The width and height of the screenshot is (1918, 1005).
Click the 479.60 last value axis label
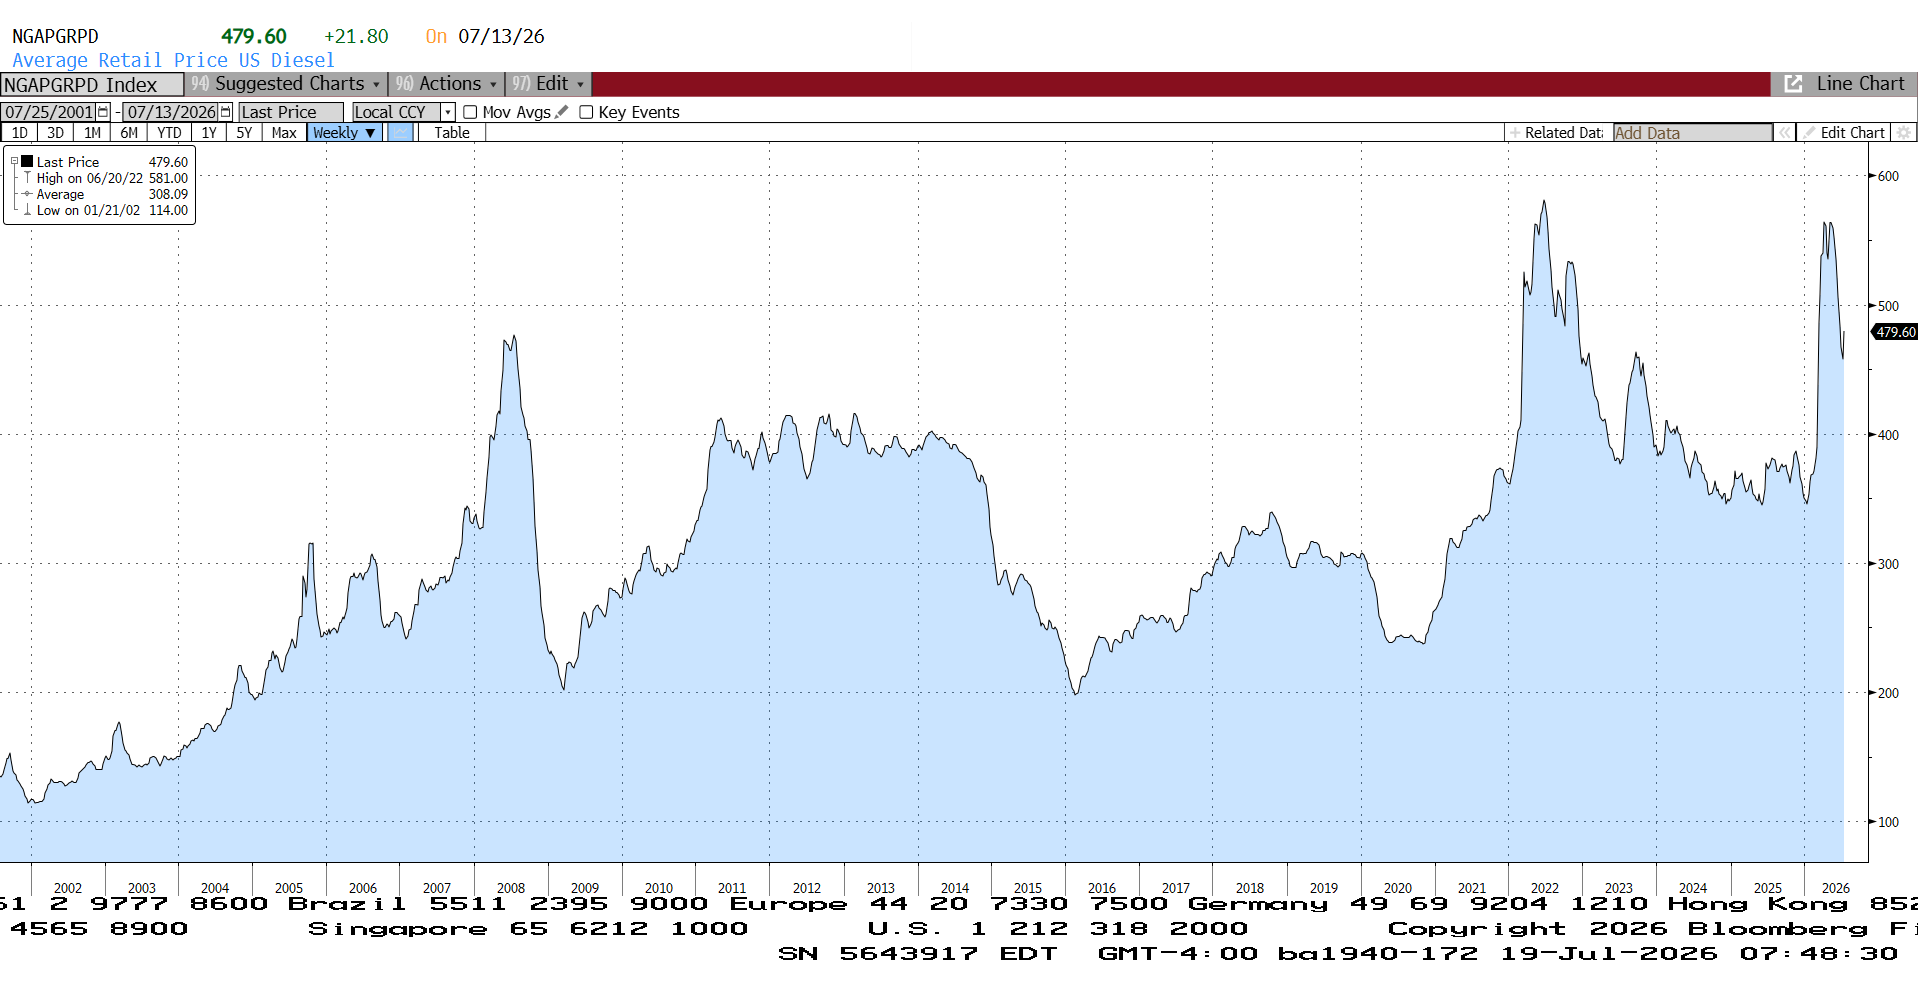1895,332
